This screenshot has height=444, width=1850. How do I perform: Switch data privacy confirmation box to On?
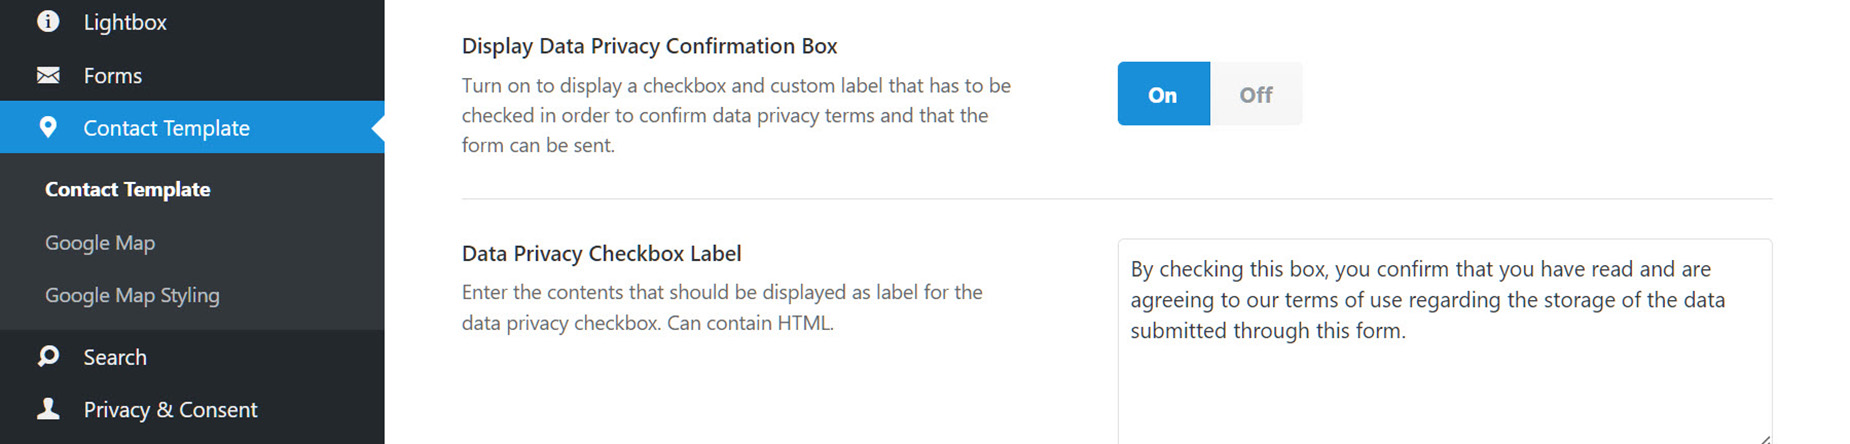[x=1163, y=94]
